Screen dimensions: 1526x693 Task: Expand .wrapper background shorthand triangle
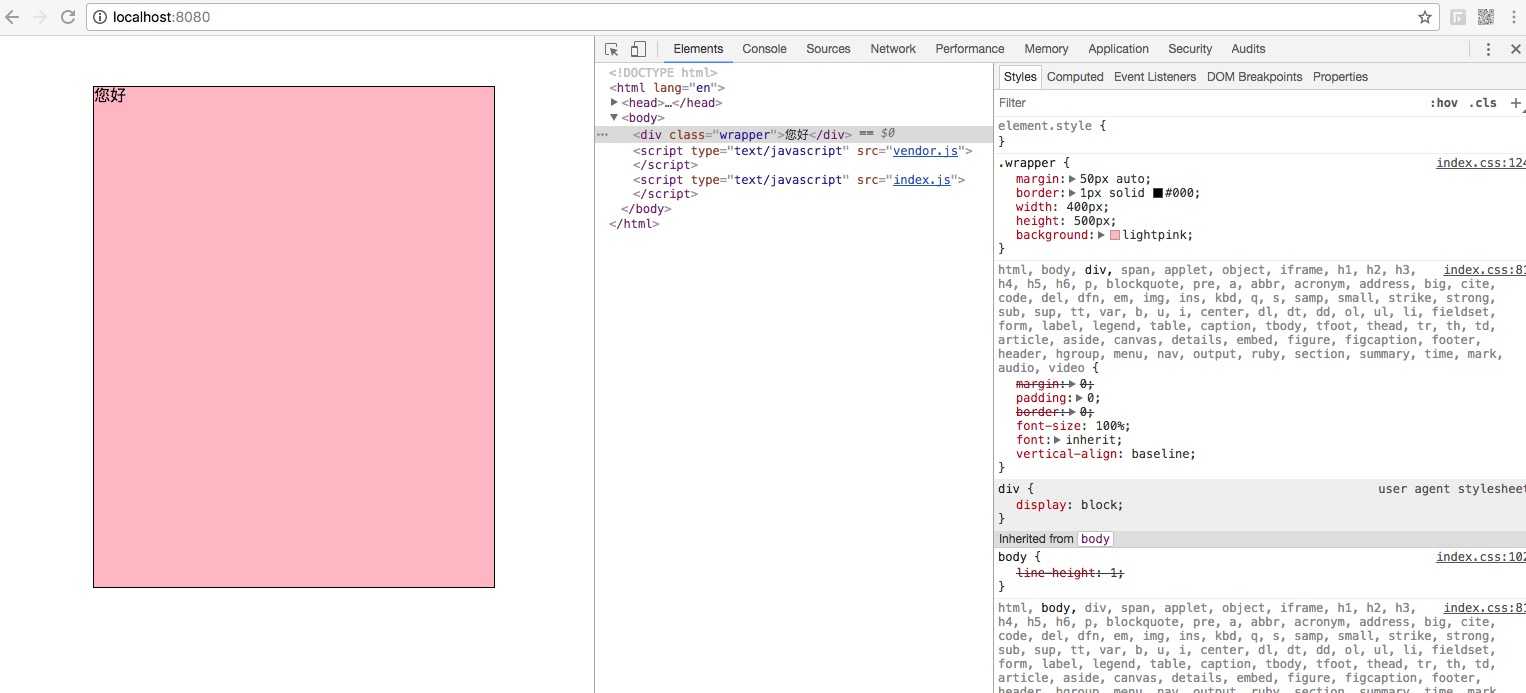(1102, 235)
